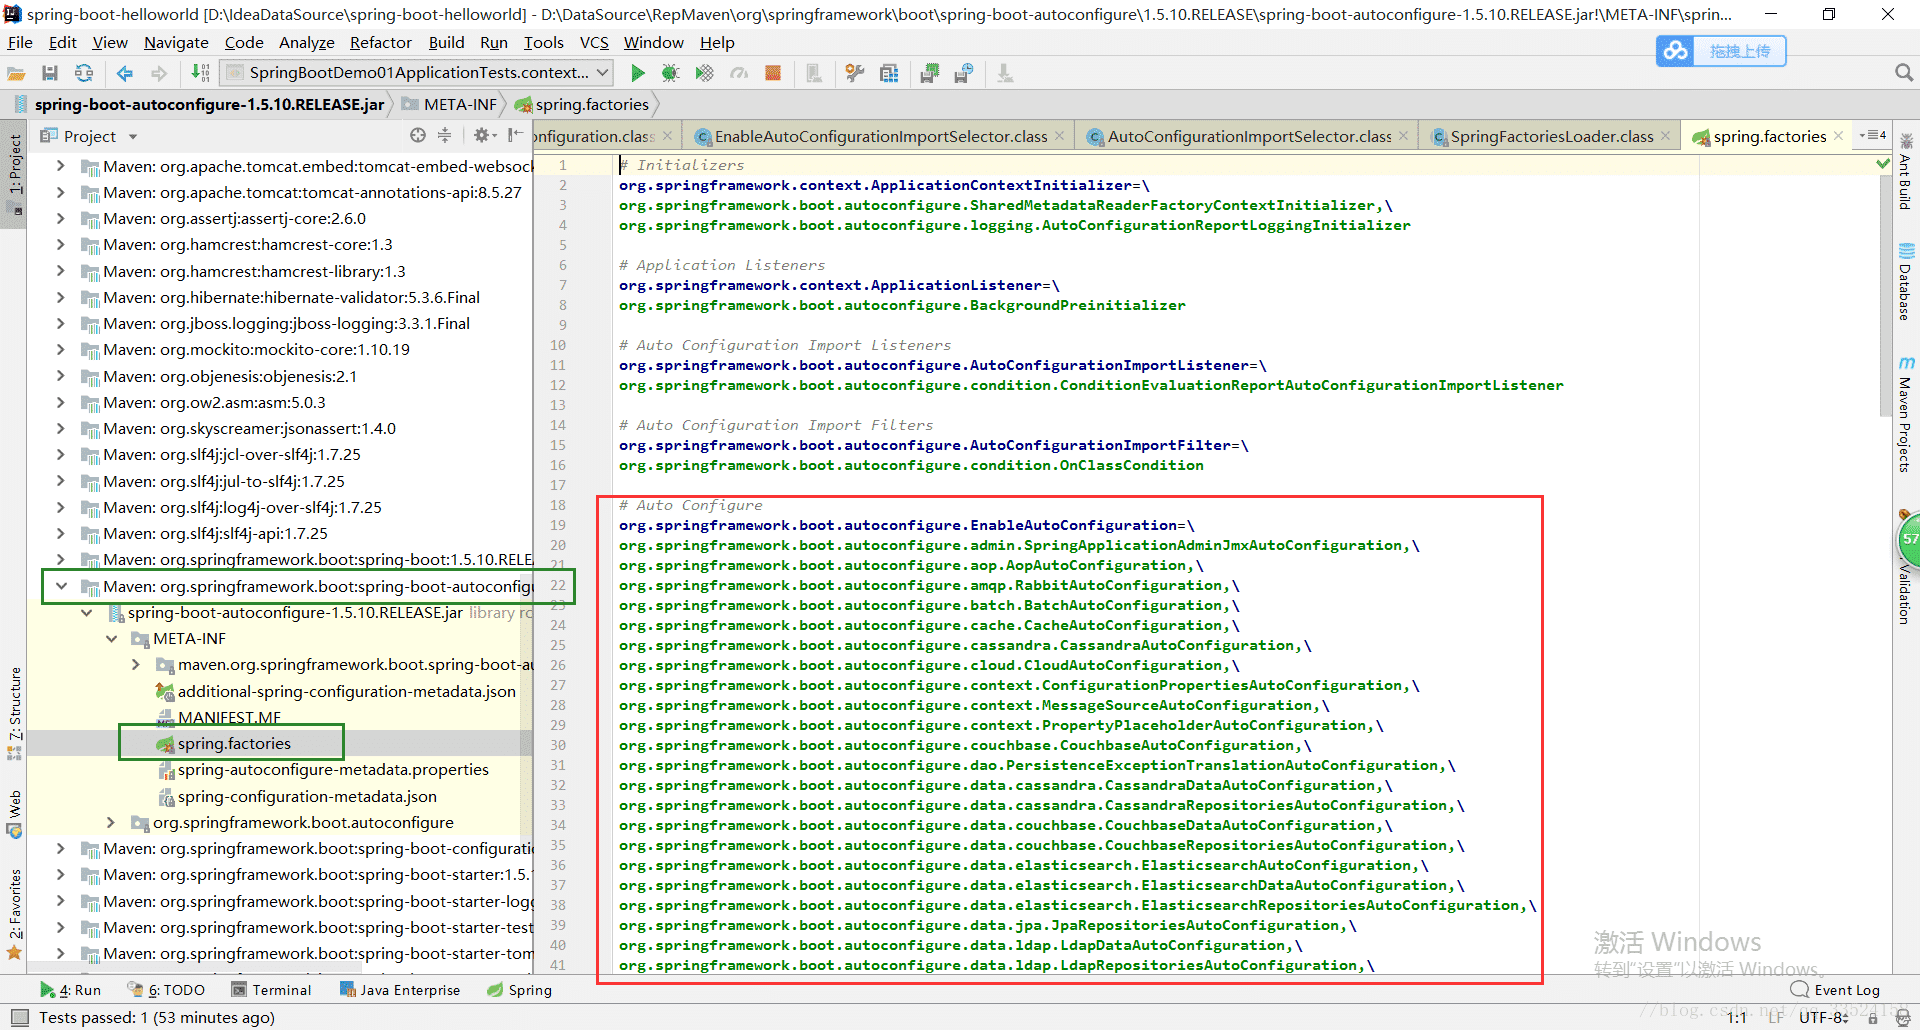Stop the running process (red square)
The height and width of the screenshot is (1030, 1920).
pyautogui.click(x=773, y=73)
